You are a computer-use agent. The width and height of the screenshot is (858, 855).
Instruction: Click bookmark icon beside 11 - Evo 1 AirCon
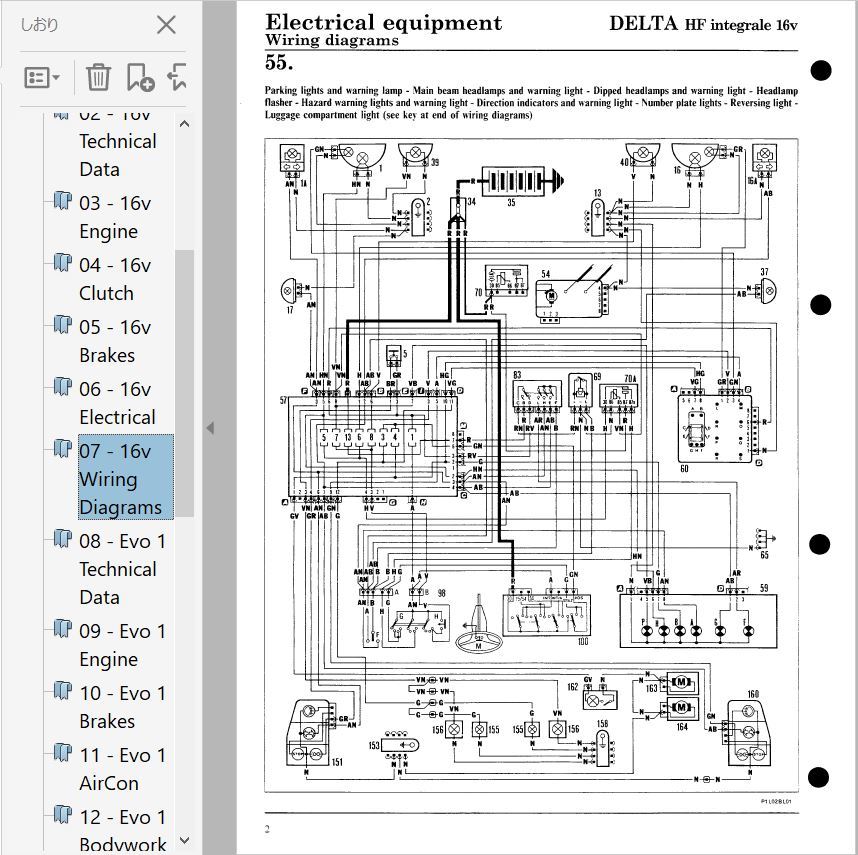tap(62, 752)
